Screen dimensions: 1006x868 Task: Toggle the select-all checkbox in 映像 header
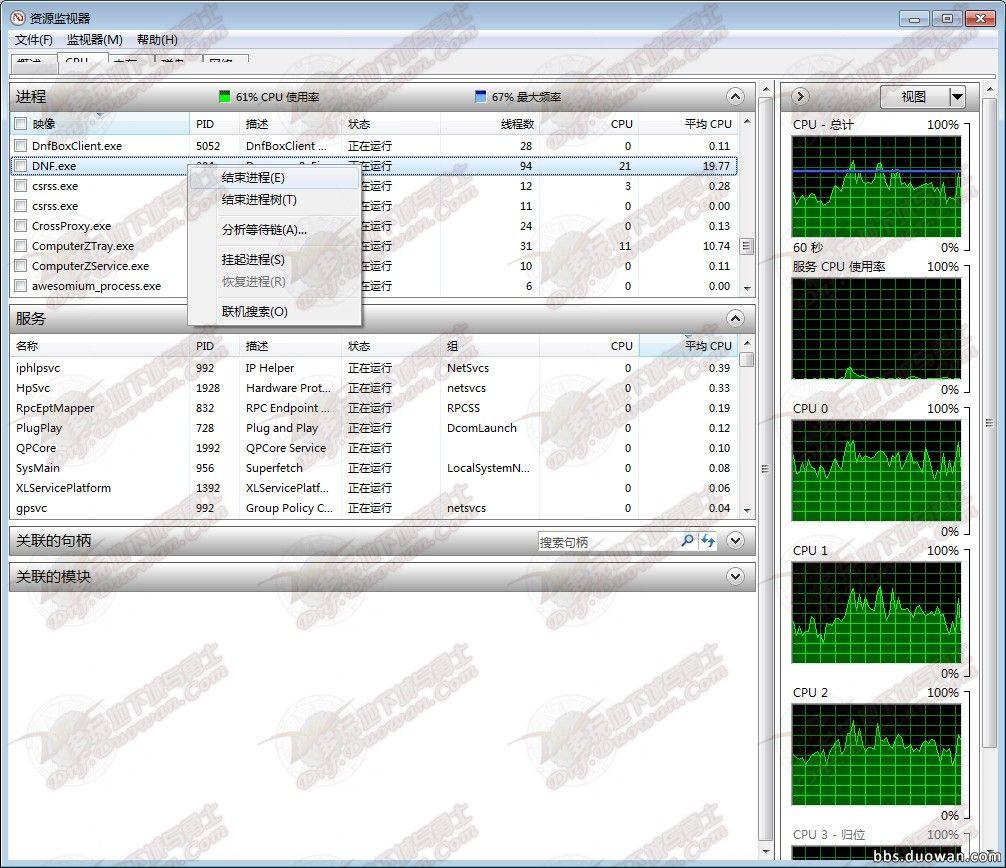20,124
